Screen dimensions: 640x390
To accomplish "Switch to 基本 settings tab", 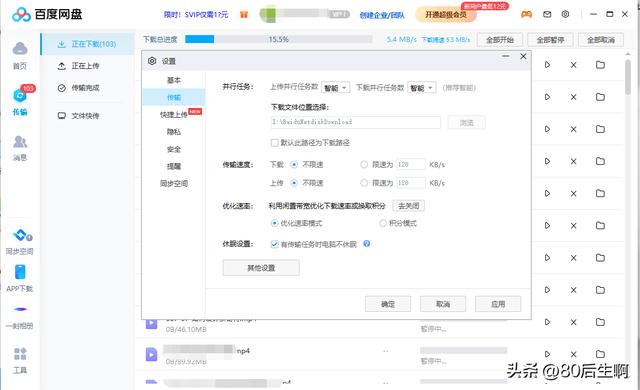I will (x=173, y=80).
